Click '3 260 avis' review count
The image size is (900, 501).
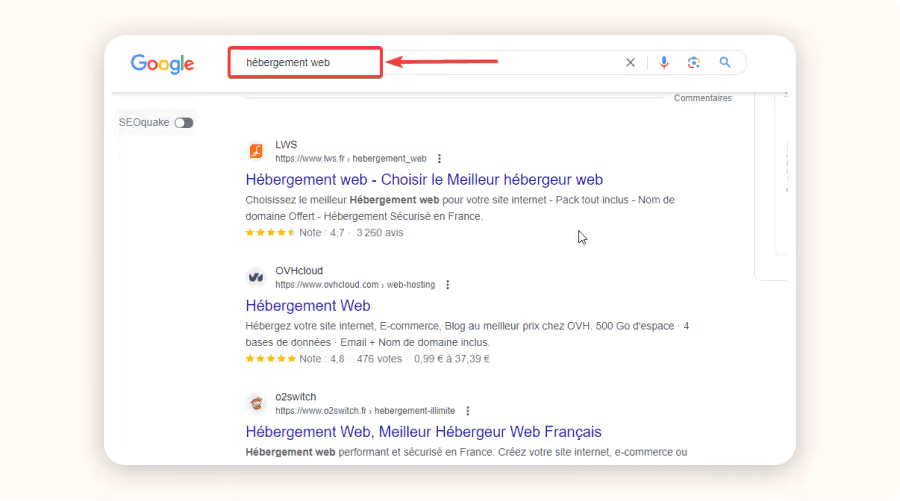(380, 232)
